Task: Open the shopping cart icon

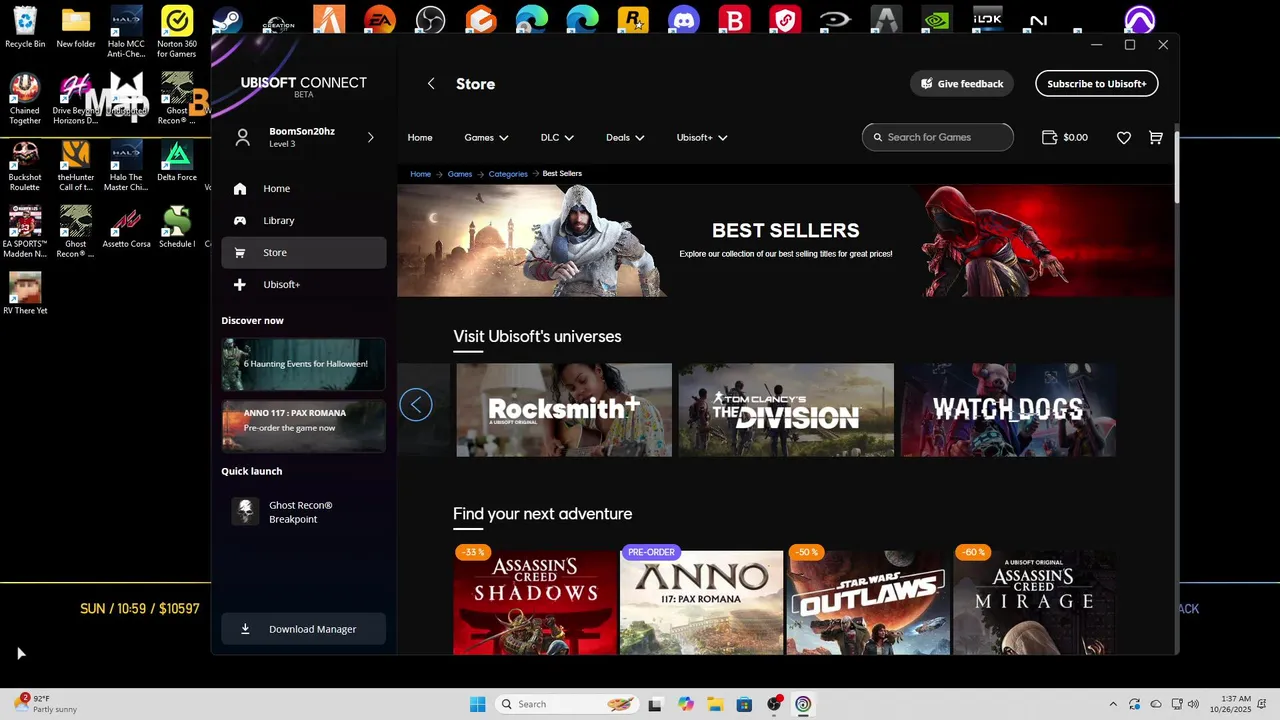Action: click(x=1156, y=138)
